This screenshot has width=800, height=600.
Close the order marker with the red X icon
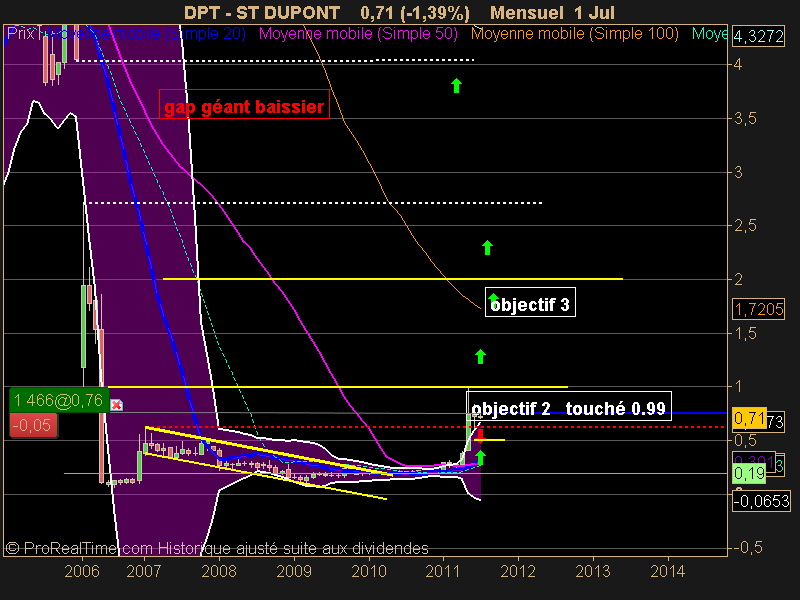point(116,405)
